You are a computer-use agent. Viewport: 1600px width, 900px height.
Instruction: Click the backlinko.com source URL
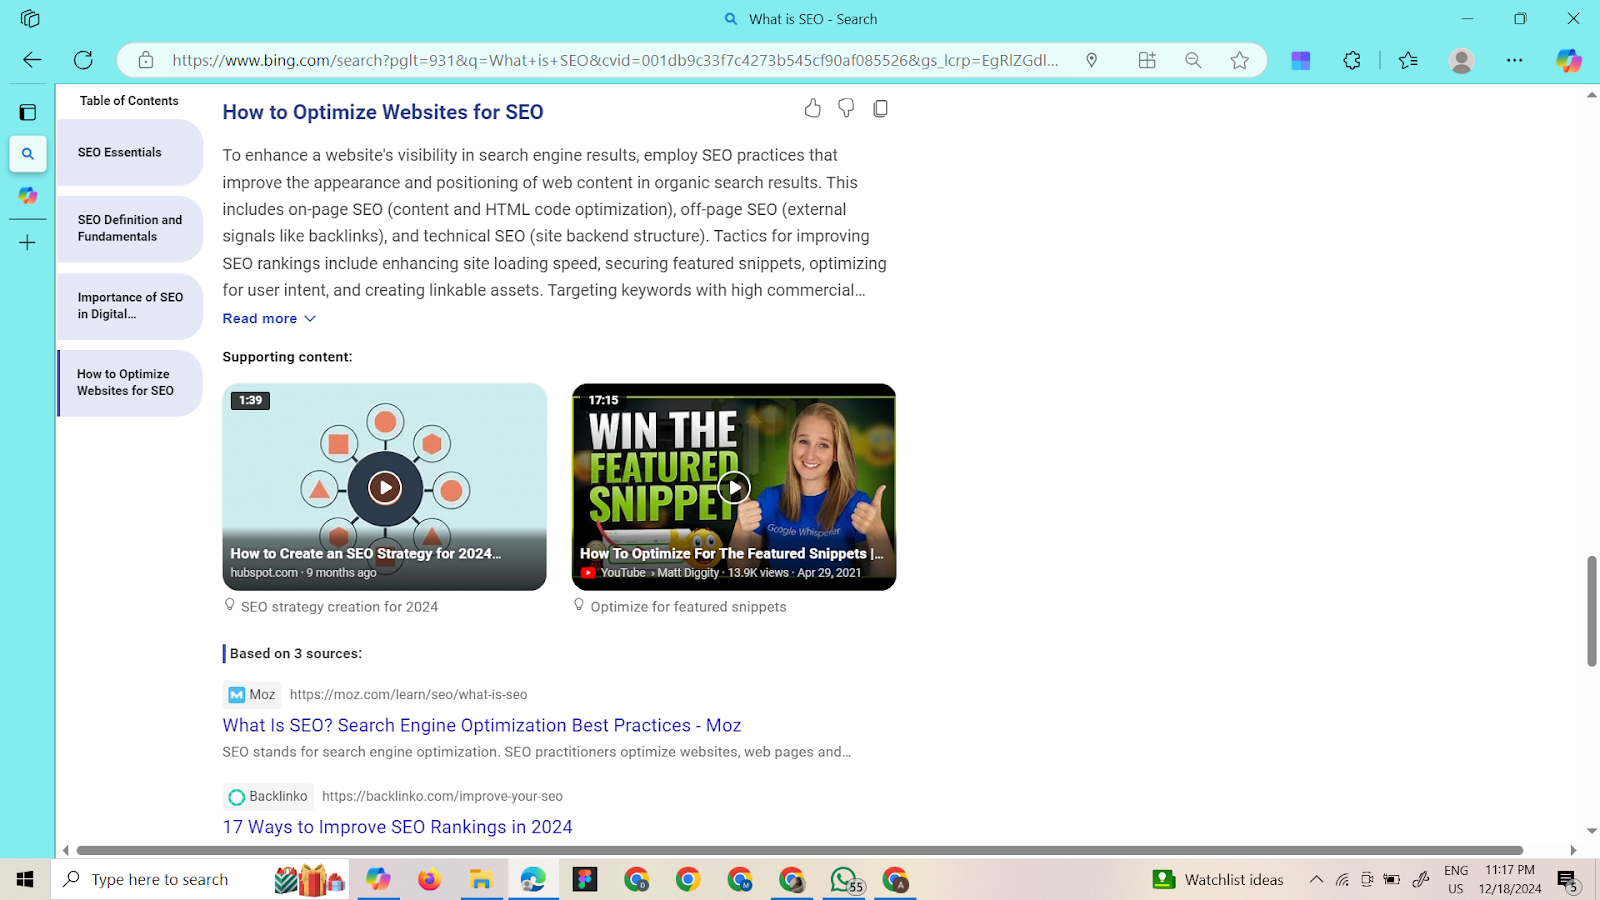pos(442,796)
